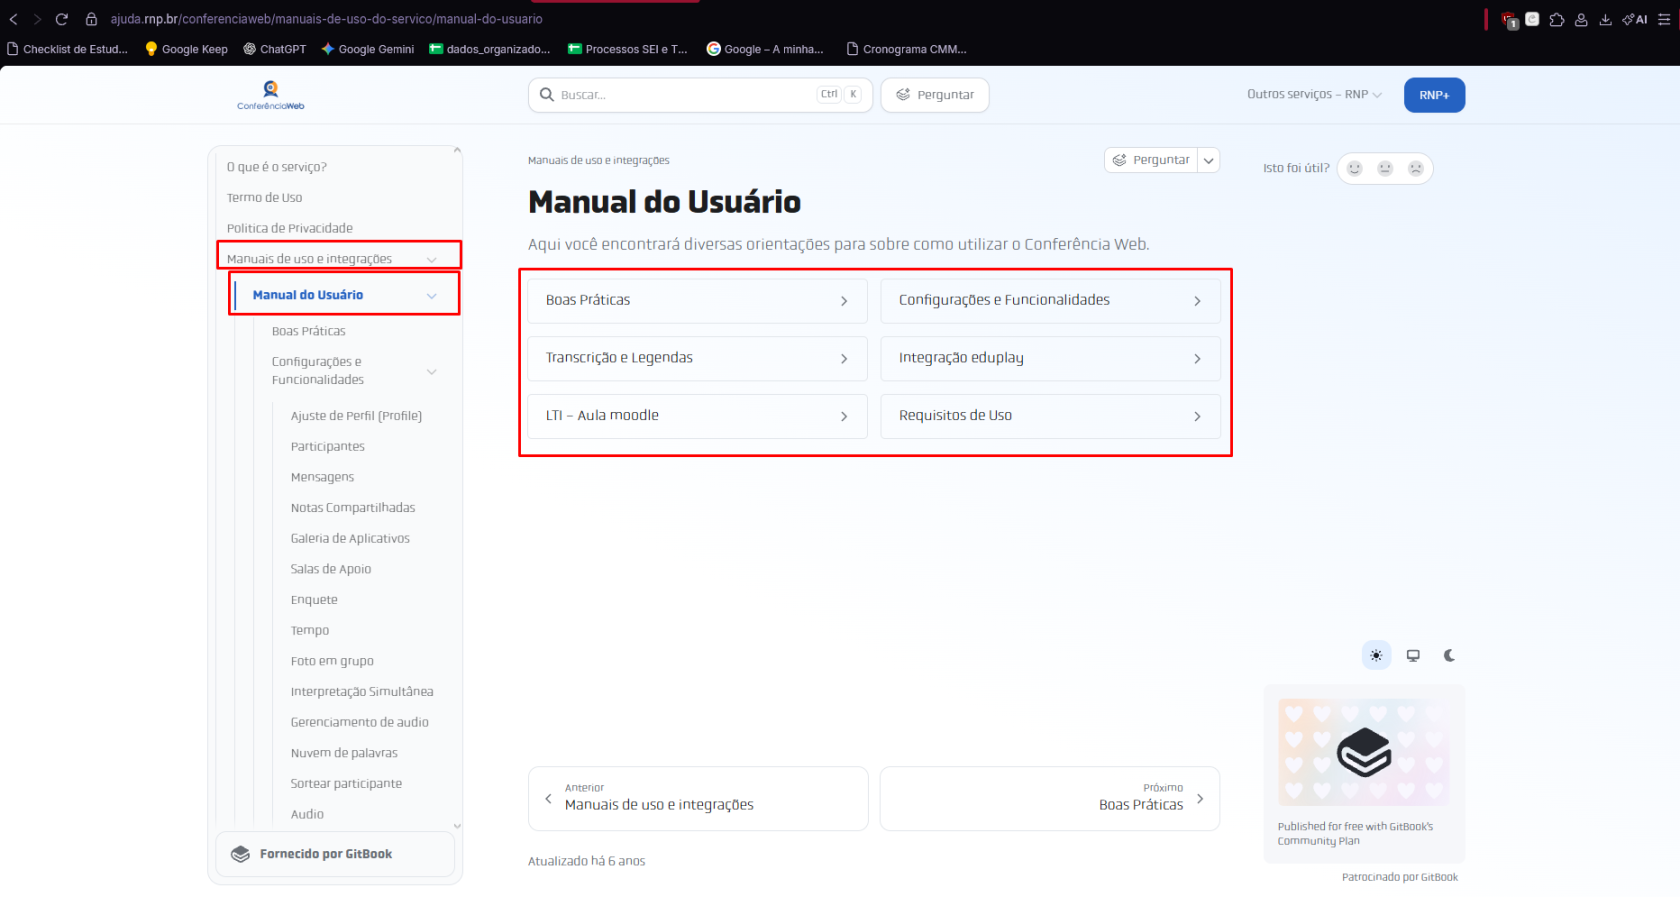Open the browser downloads icon
Viewport: 1680px width, 897px height.
(1605, 19)
